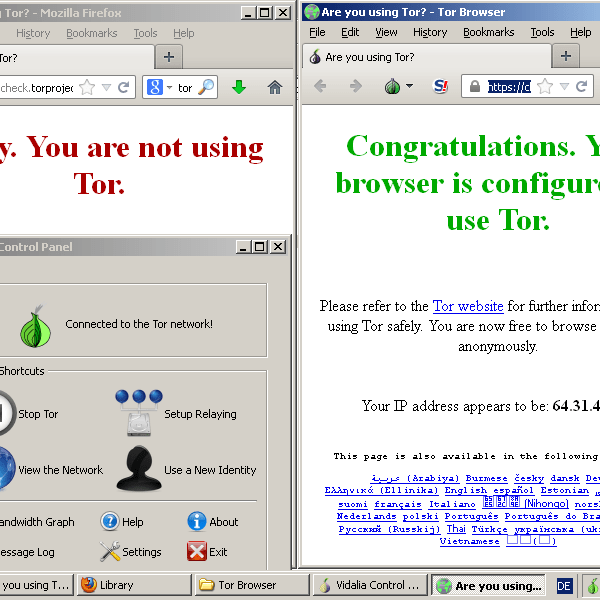Open the File menu in Tor Browser

(317, 33)
